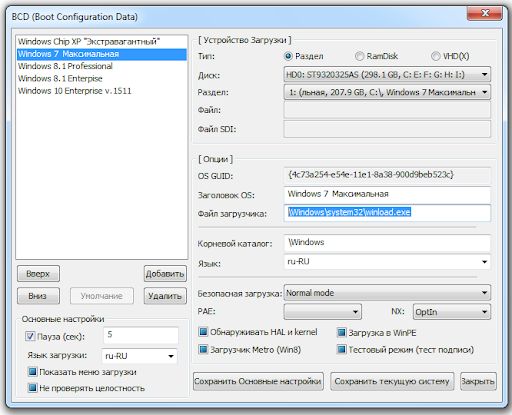512x415 pixels.
Task: Open the PAE dropdown
Action: [x=322, y=312]
